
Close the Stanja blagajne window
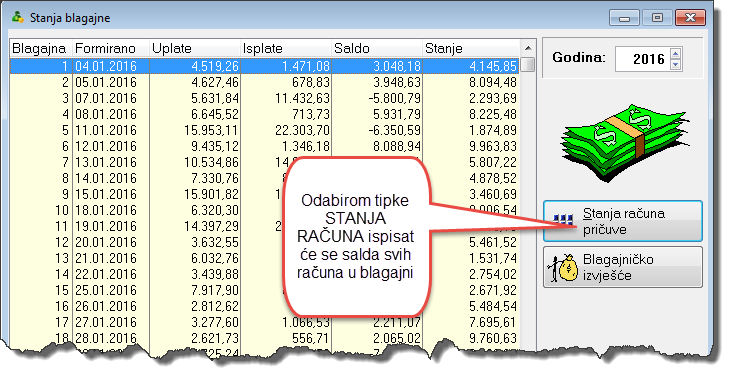coord(690,18)
